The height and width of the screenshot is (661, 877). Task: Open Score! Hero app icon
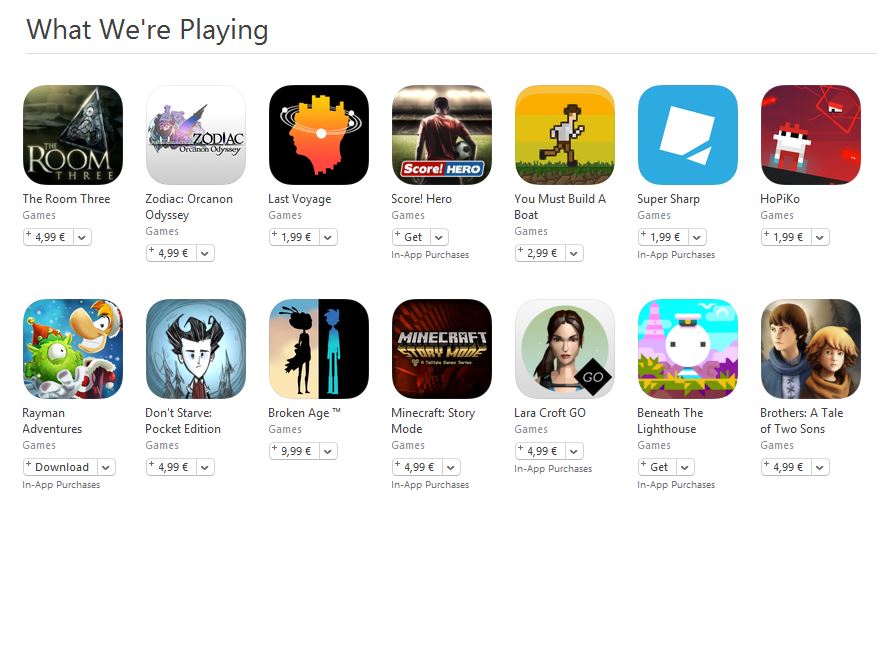[x=442, y=135]
